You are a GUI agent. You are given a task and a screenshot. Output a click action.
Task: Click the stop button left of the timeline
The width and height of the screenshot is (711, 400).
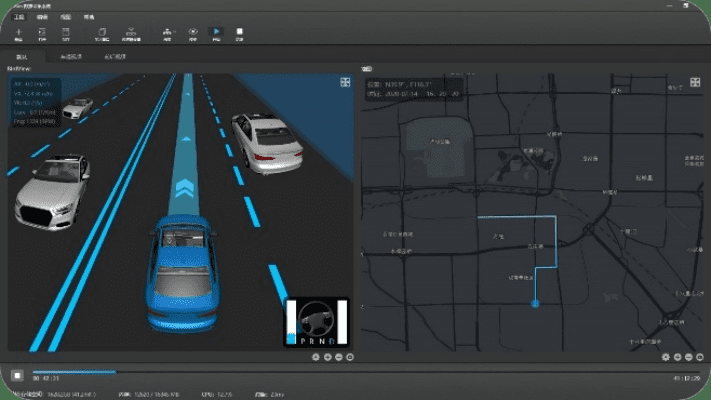[18, 375]
